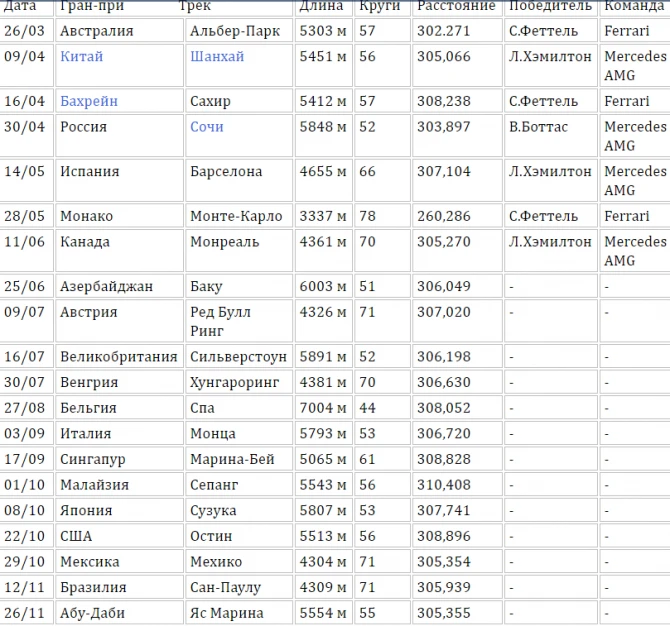Click the 3337 м length value
670x626 pixels.
click(x=323, y=216)
